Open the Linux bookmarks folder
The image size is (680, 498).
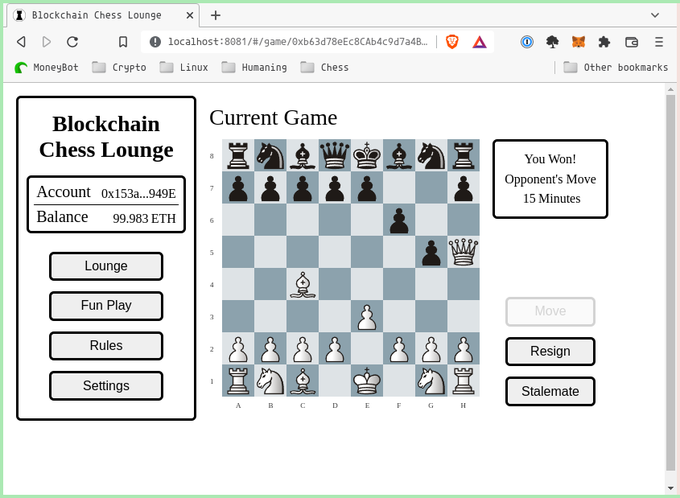point(184,67)
